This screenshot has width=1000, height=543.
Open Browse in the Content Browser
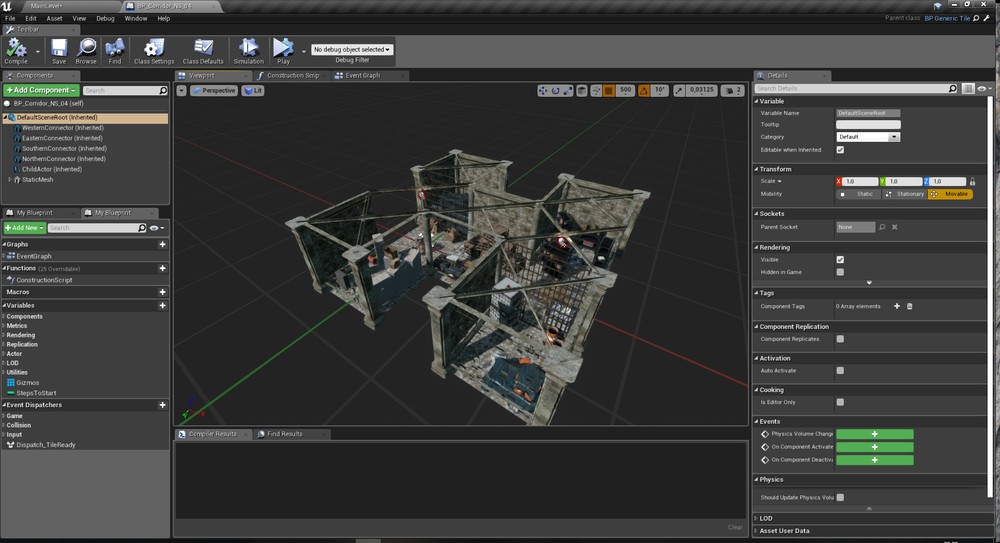coord(86,48)
